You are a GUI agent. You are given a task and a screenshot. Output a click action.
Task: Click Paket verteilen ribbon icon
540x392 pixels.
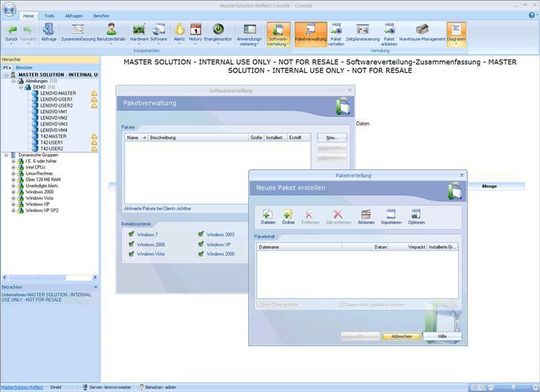[336, 35]
